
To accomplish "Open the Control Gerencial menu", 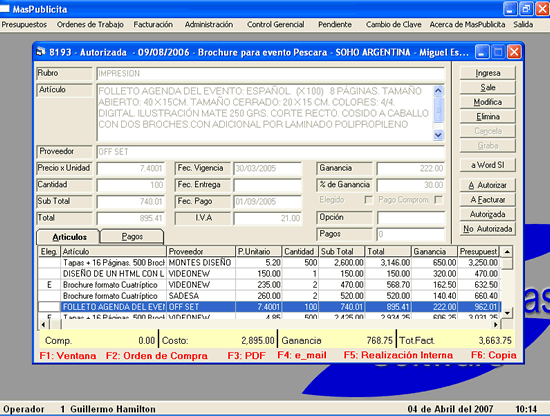I will [x=275, y=25].
